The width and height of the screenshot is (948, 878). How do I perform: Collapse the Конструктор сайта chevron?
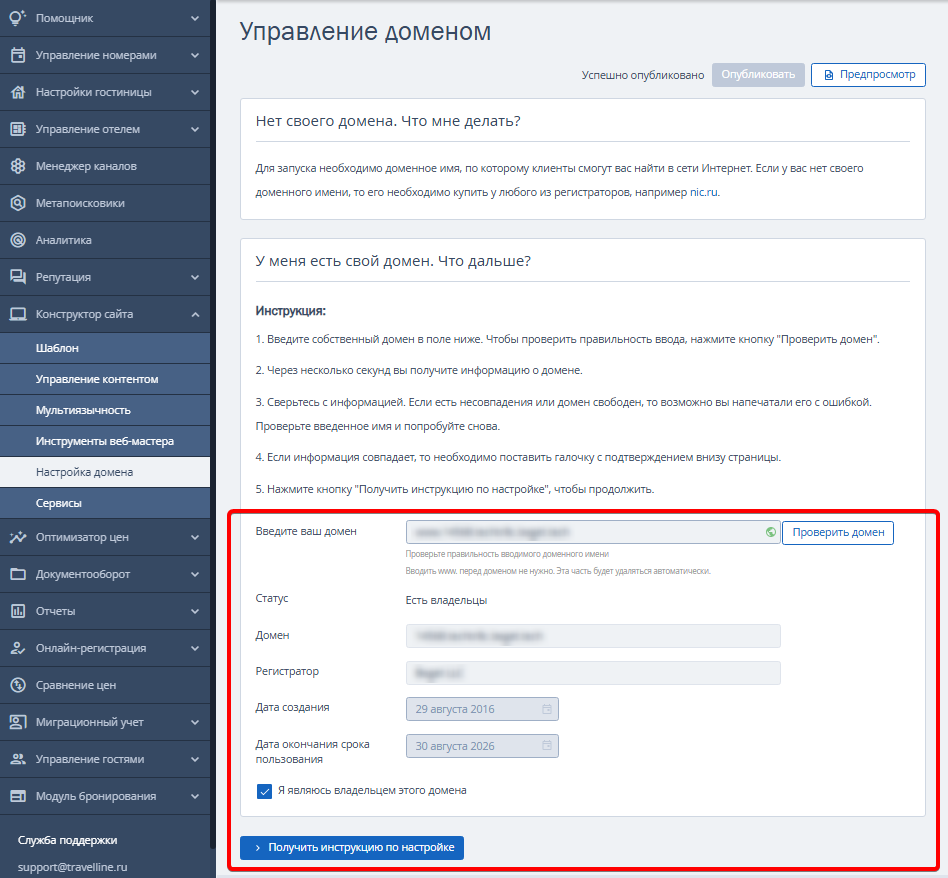coord(195,314)
